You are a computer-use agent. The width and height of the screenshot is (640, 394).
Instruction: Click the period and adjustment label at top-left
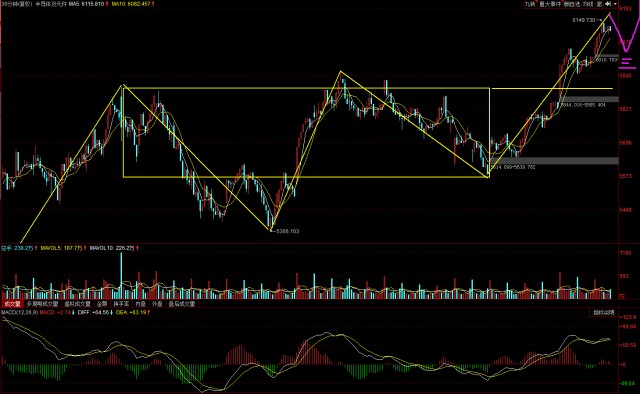pos(16,4)
